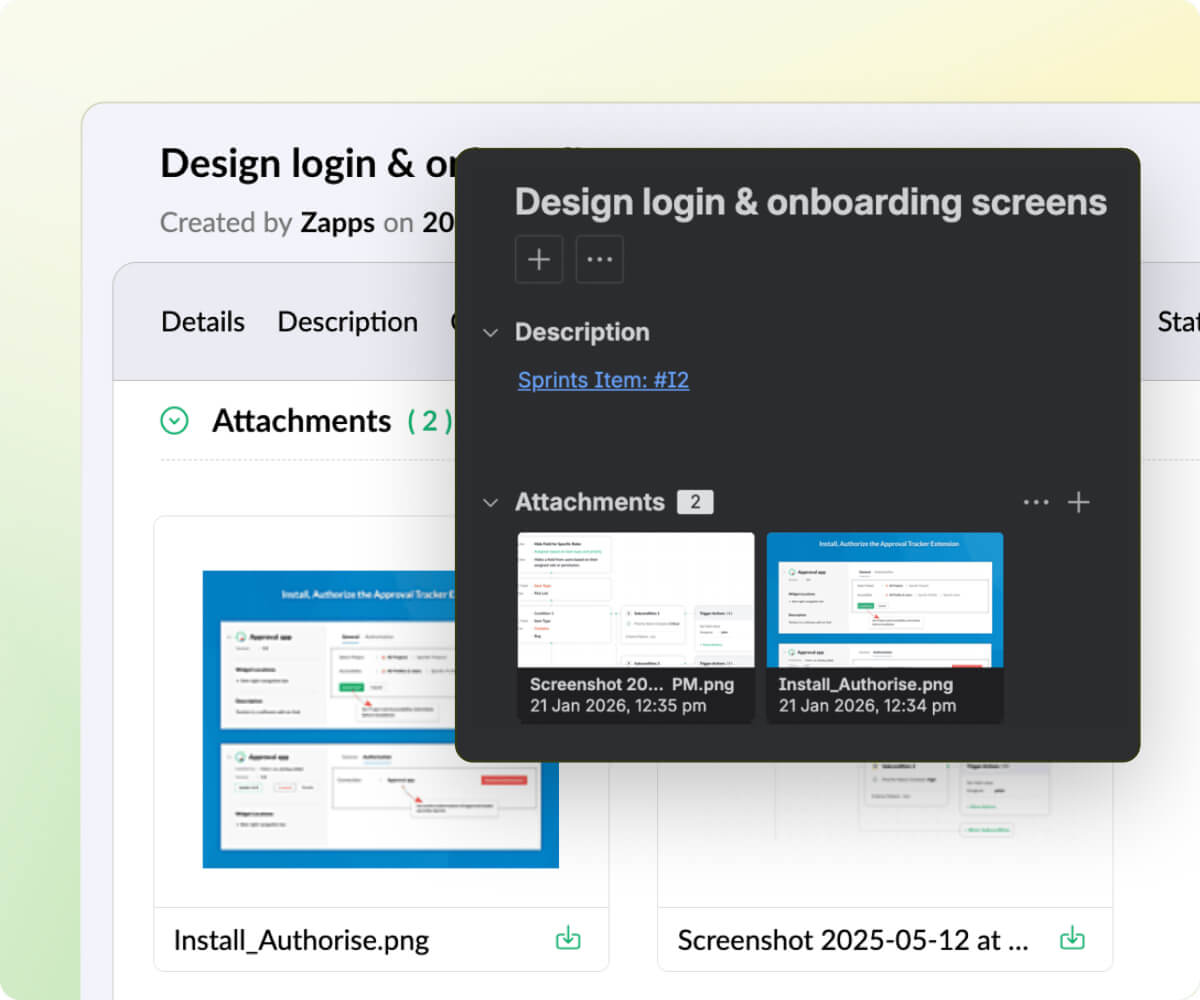Click the plus icon in the Attachments section header
The width and height of the screenshot is (1200, 1000).
pyautogui.click(x=1079, y=502)
